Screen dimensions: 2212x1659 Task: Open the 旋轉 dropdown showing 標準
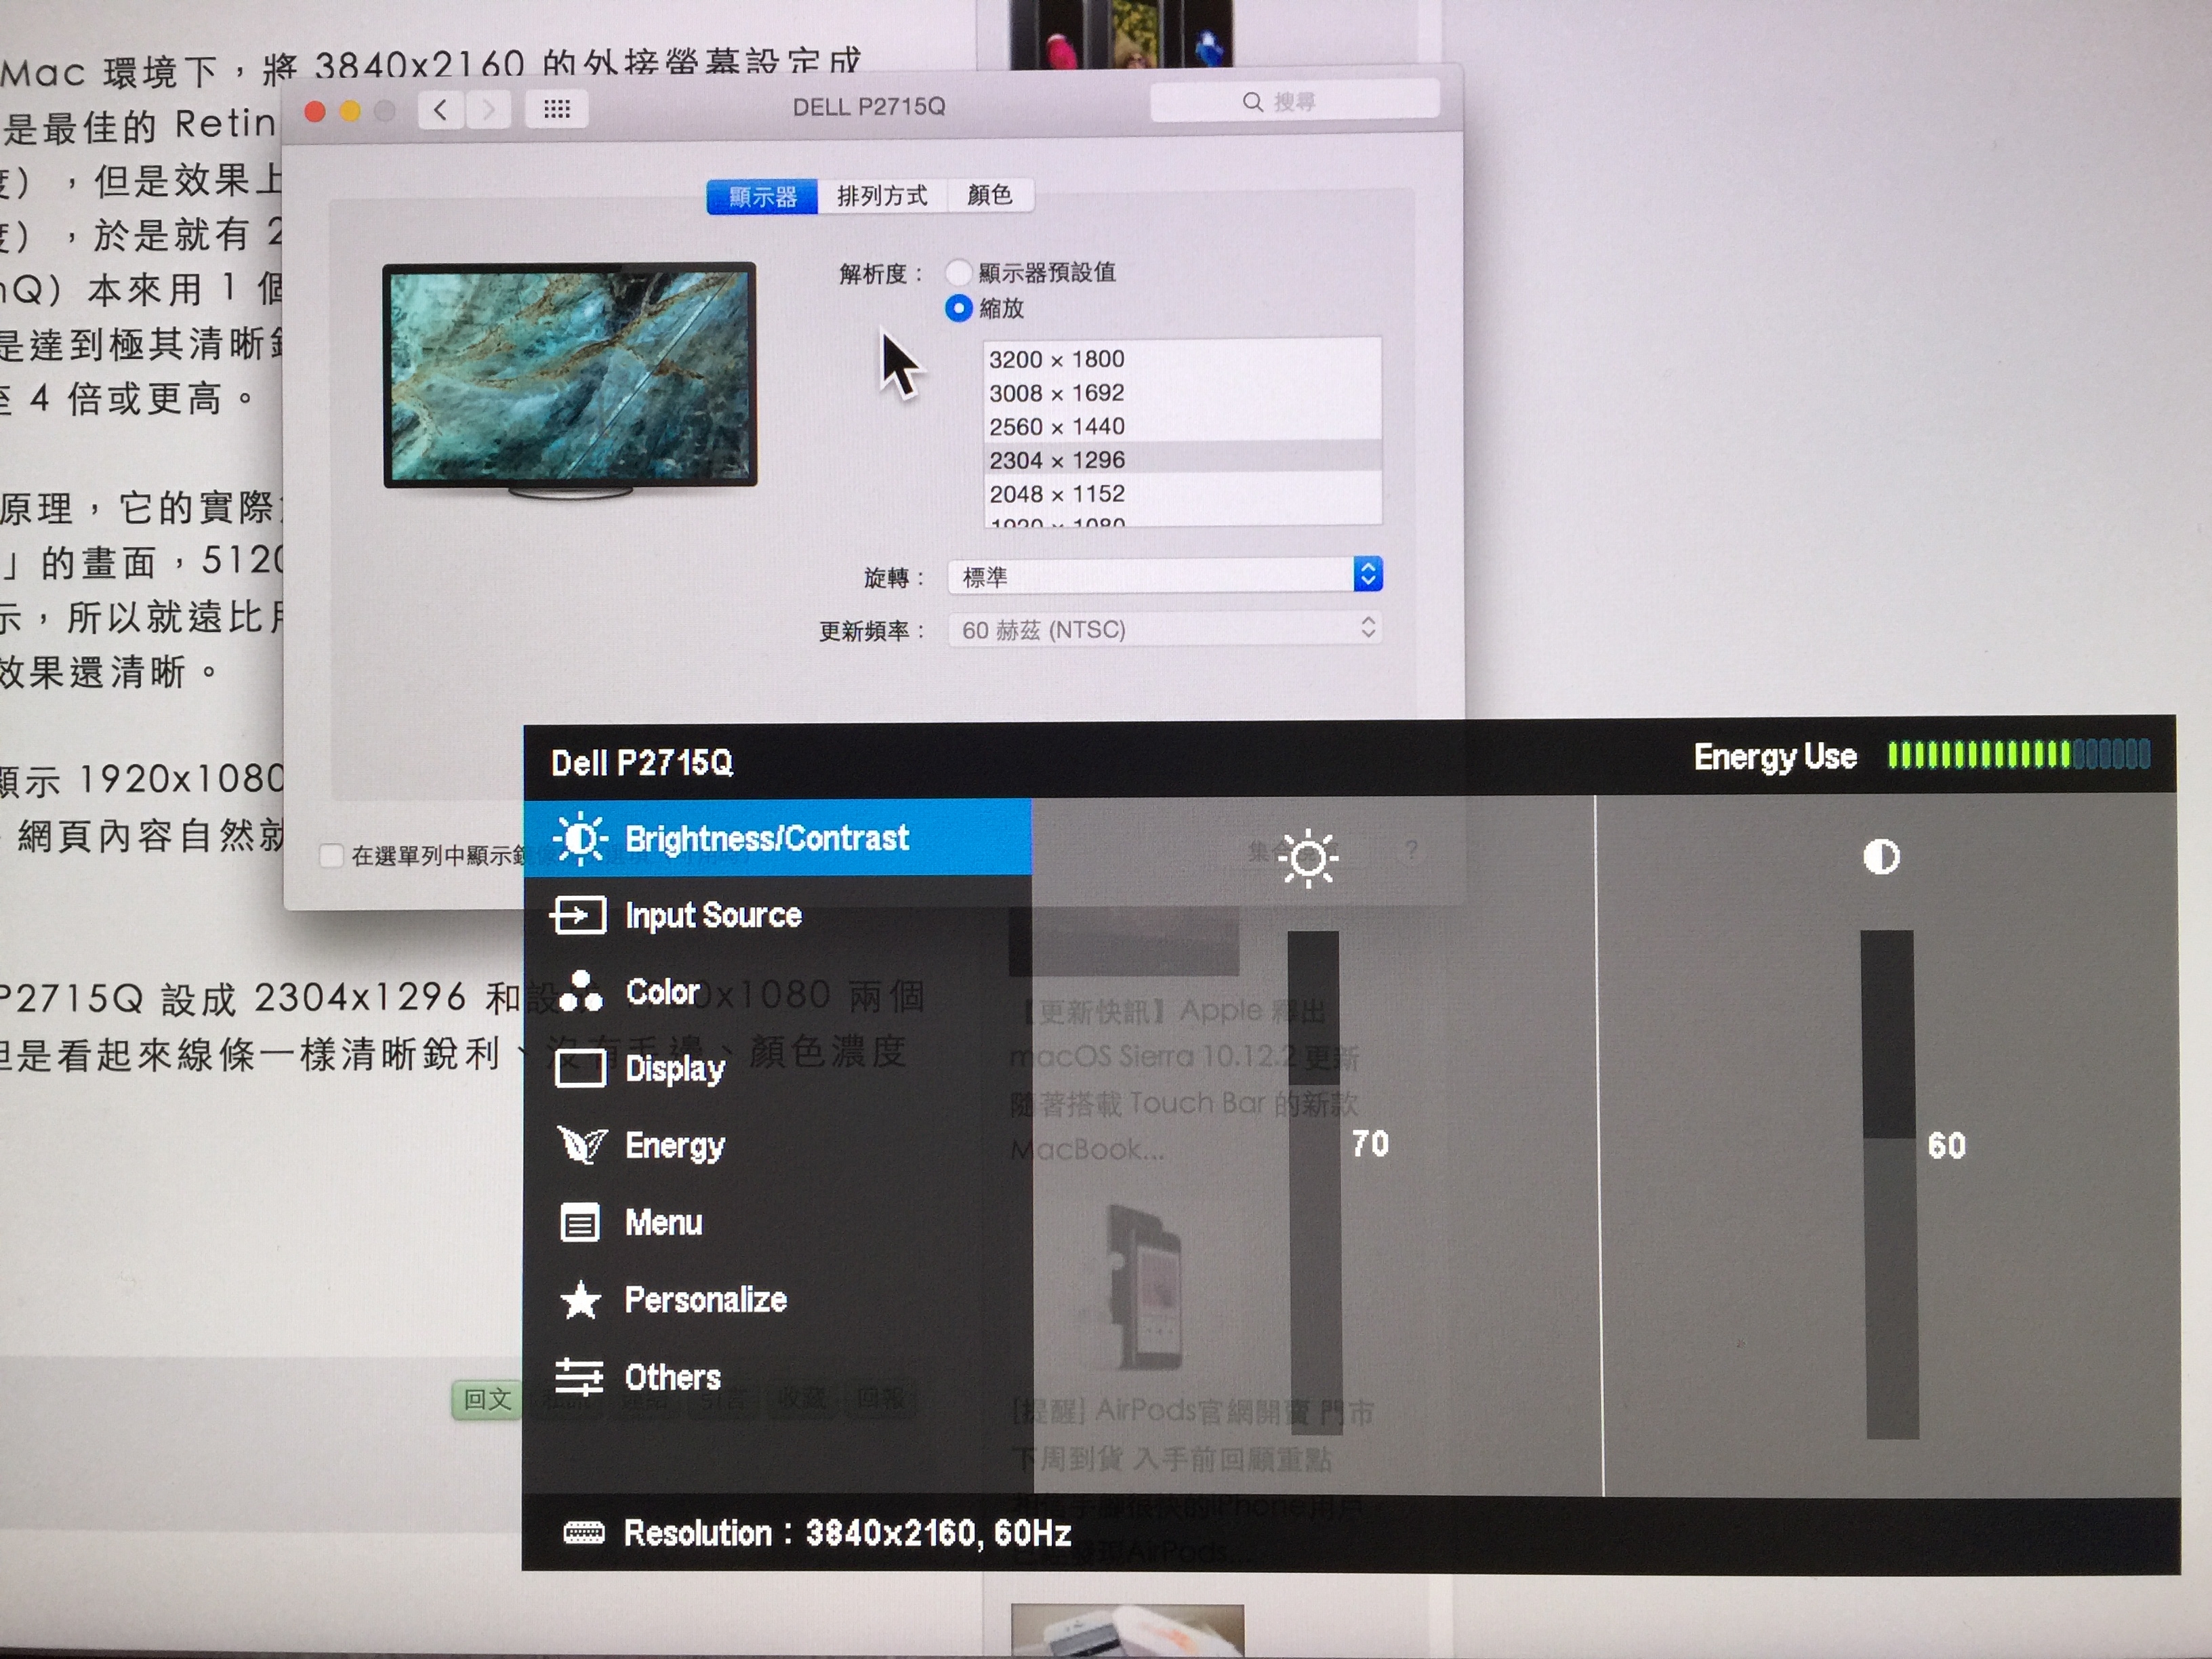pos(1165,576)
